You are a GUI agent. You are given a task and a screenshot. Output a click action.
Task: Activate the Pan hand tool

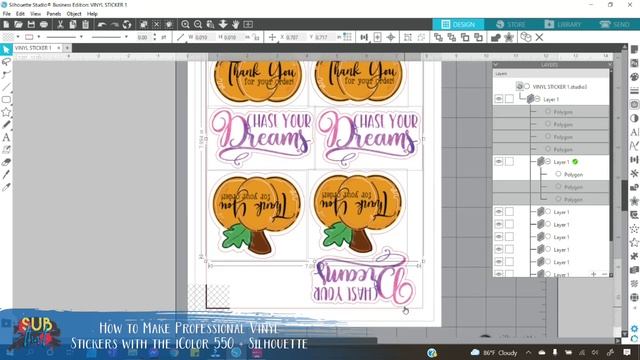pos(236,24)
